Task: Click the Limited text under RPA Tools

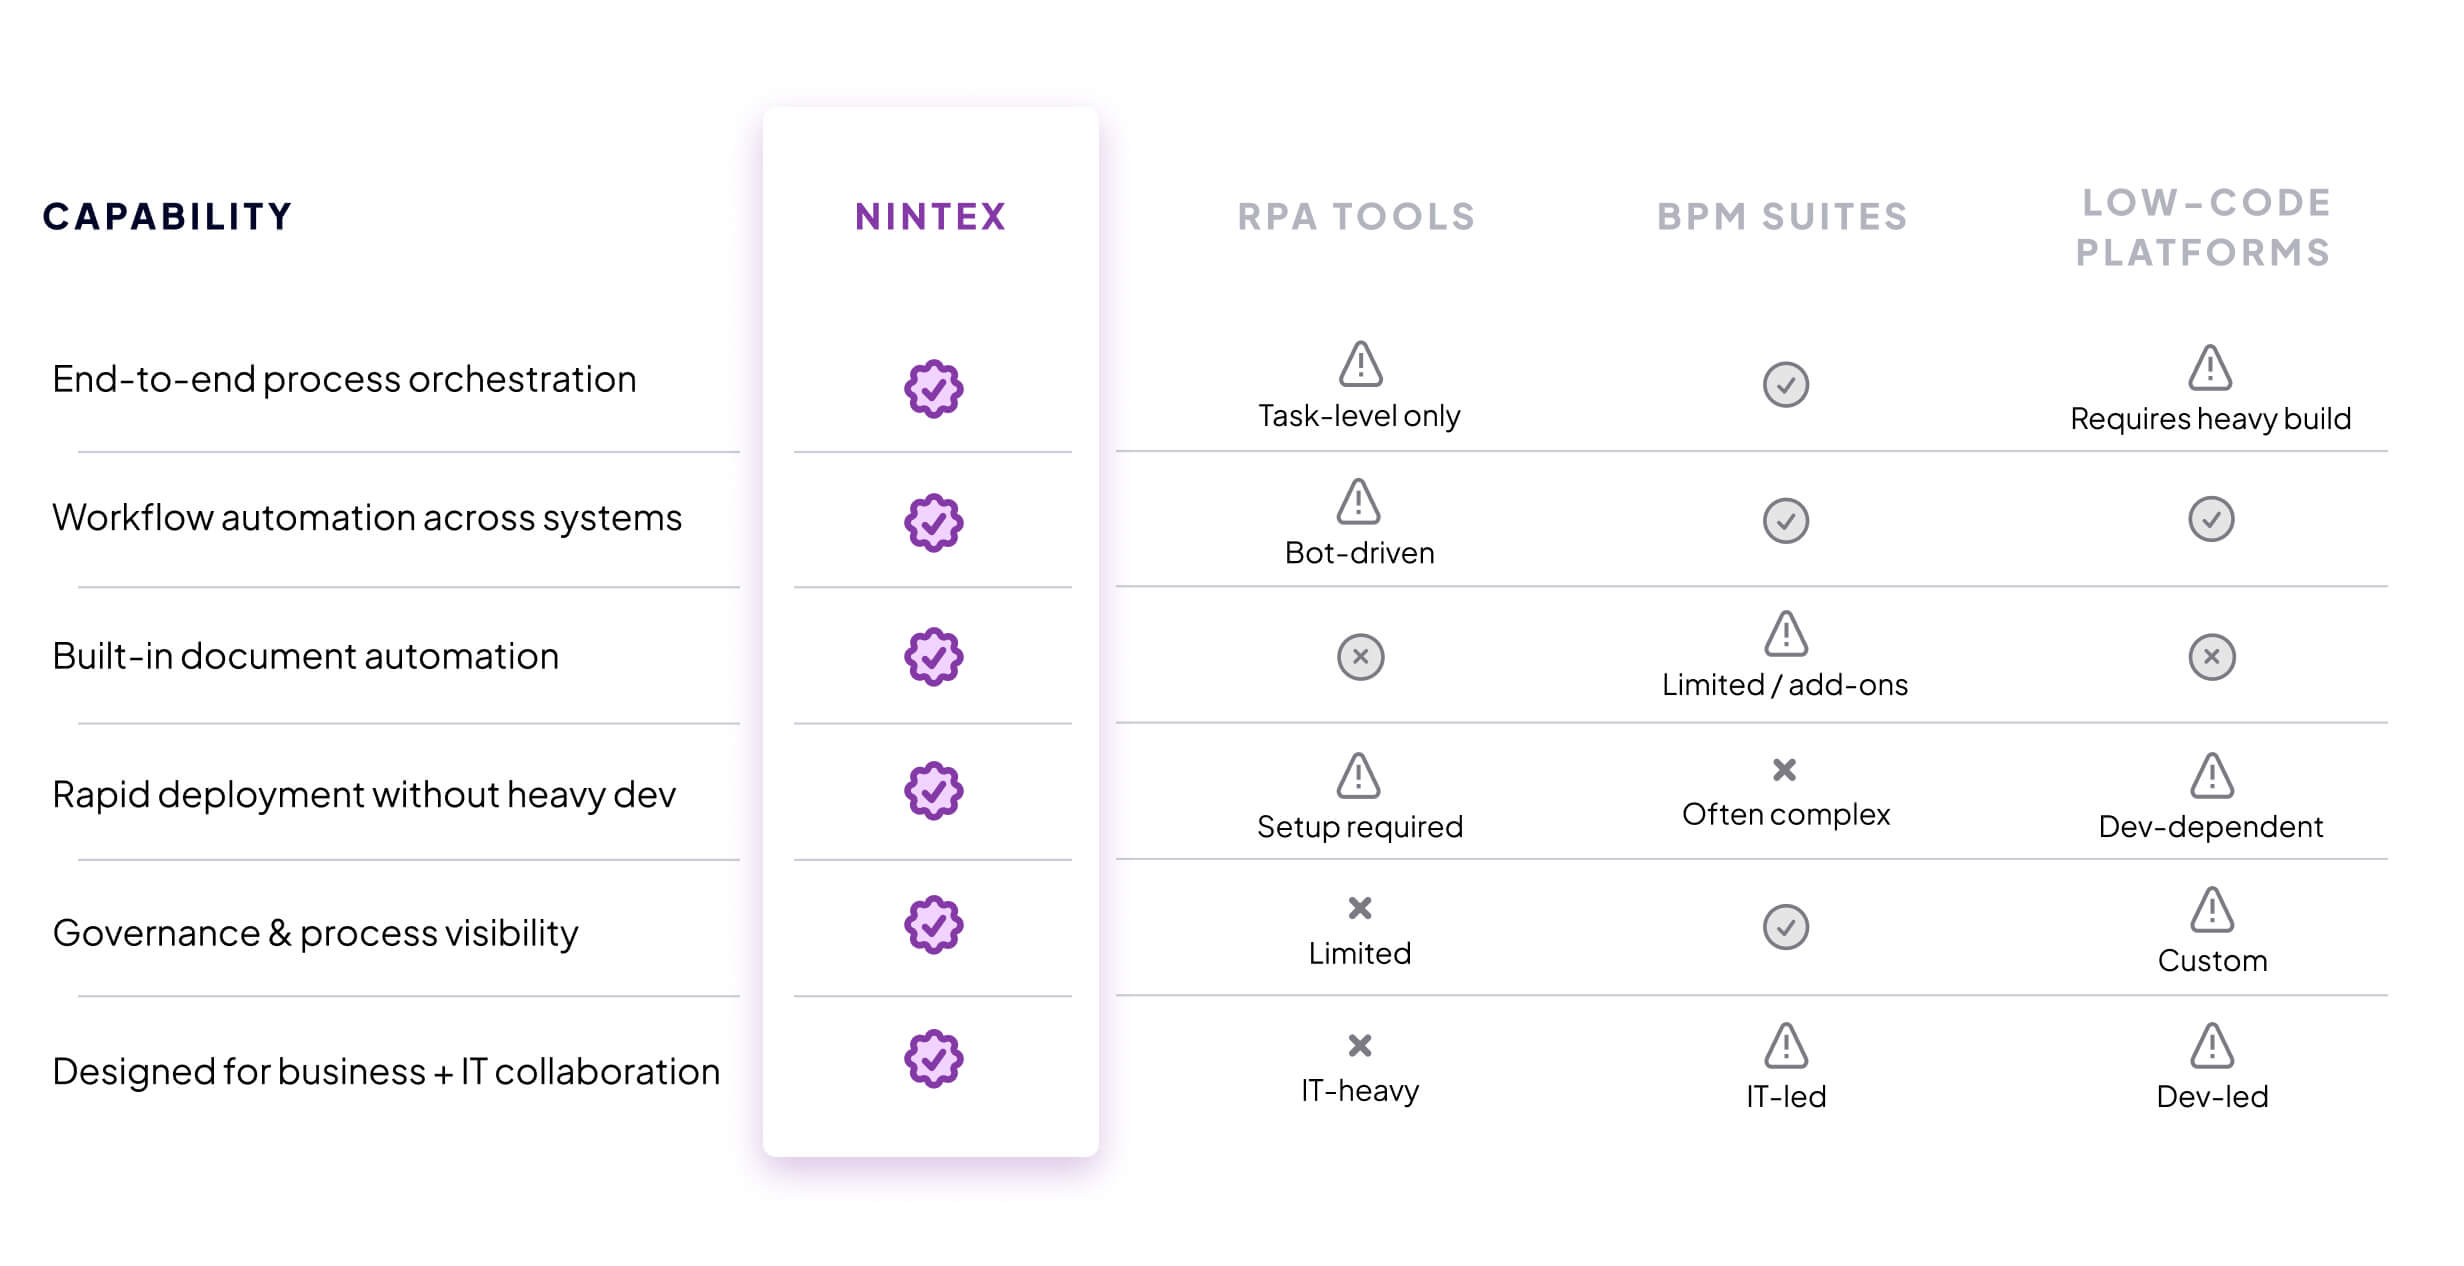Action: point(1359,953)
